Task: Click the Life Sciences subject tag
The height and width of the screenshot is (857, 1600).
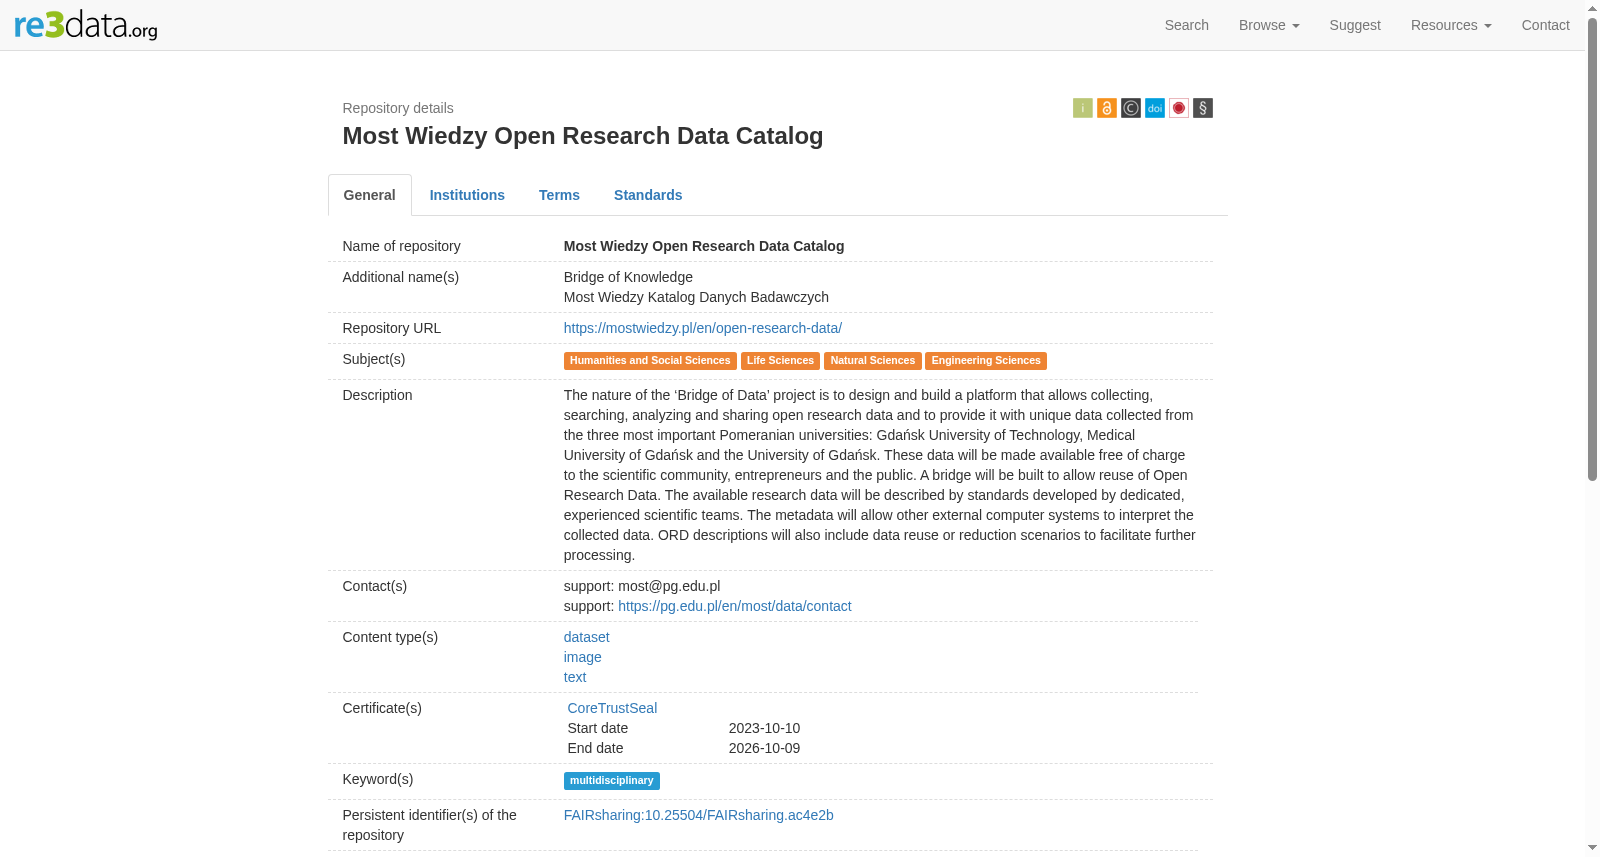Action: click(x=780, y=361)
